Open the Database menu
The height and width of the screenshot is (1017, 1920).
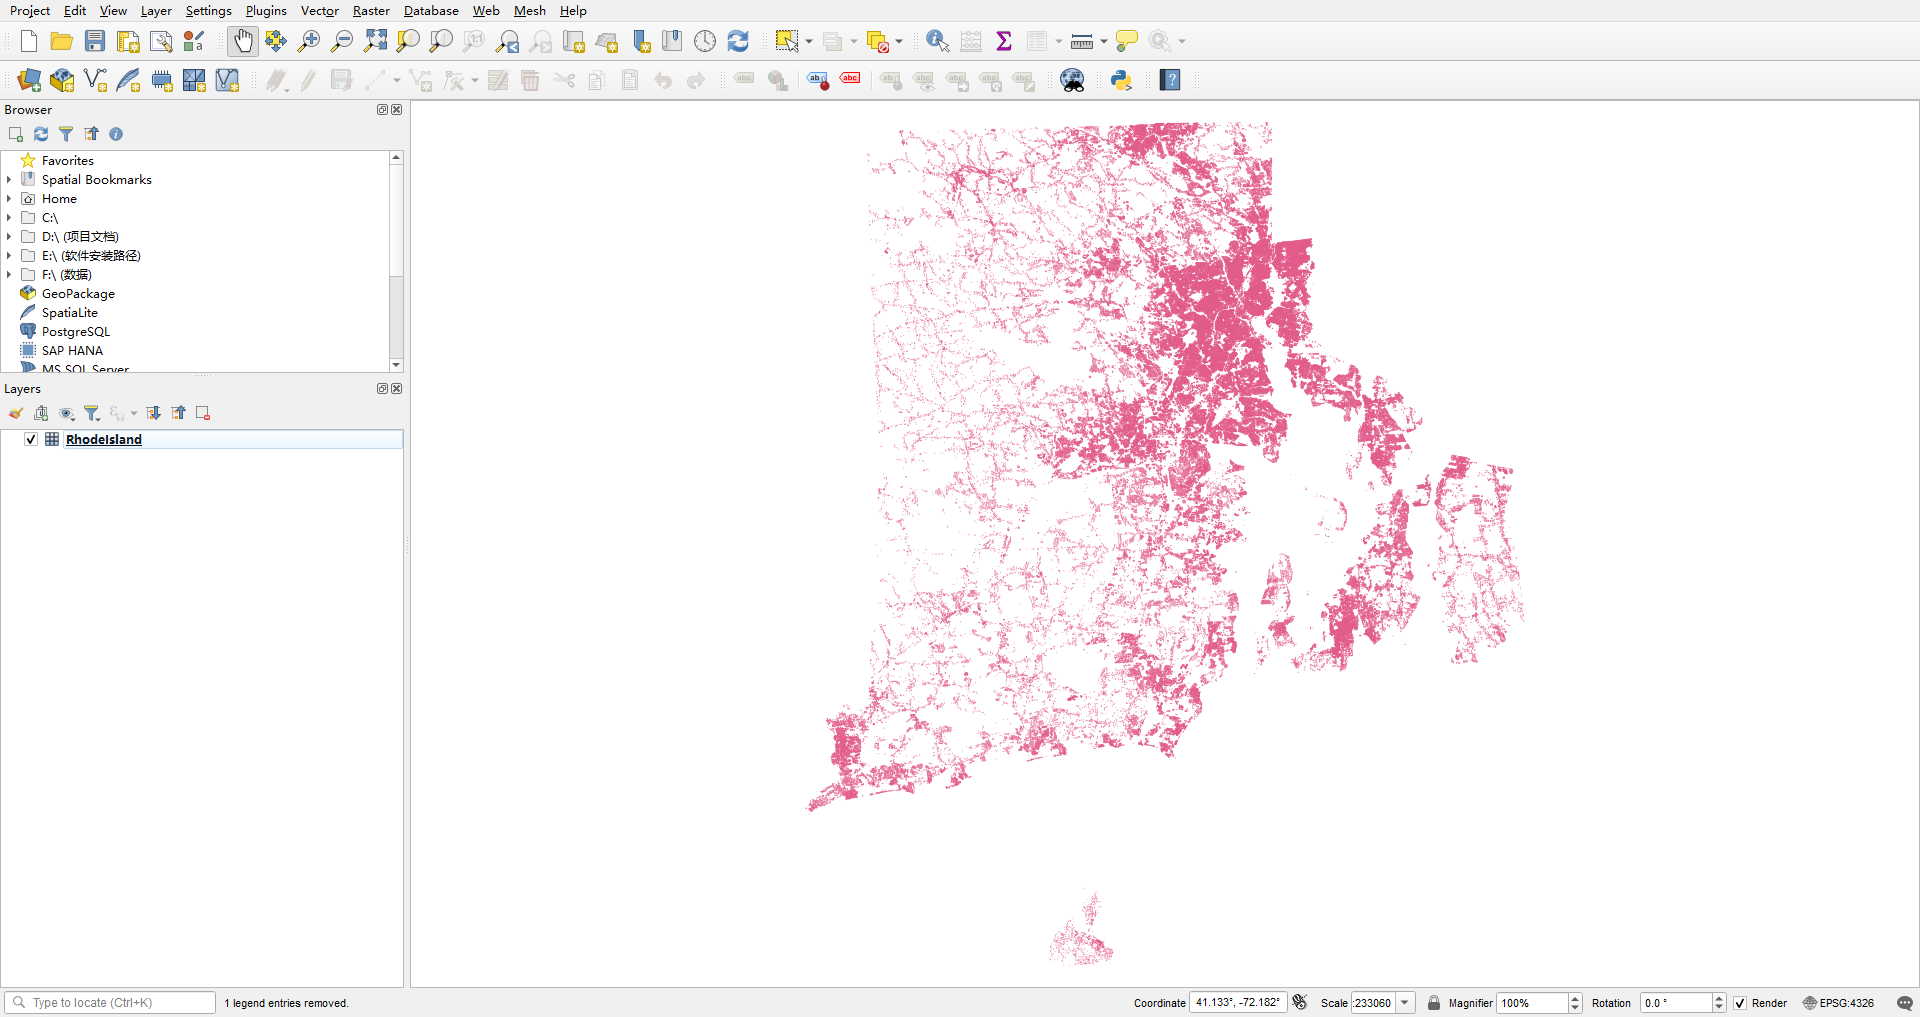pos(431,10)
